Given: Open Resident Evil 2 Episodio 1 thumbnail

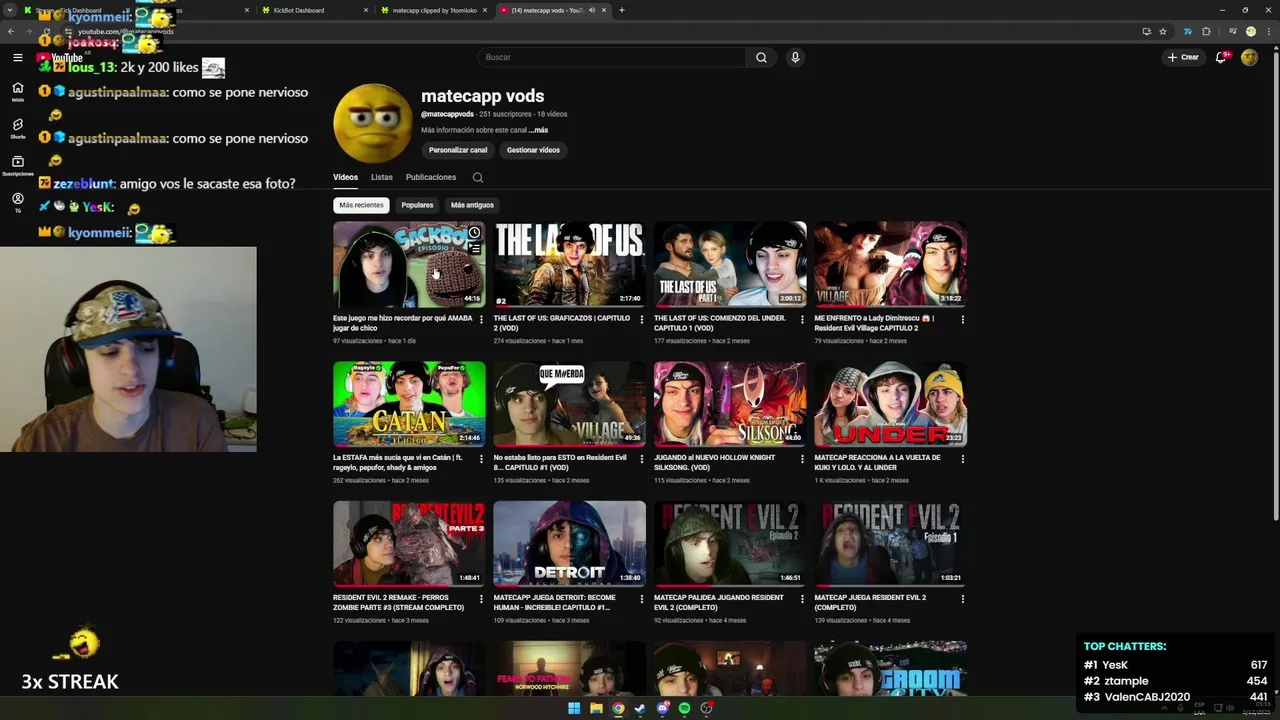Looking at the screenshot, I should 890,544.
